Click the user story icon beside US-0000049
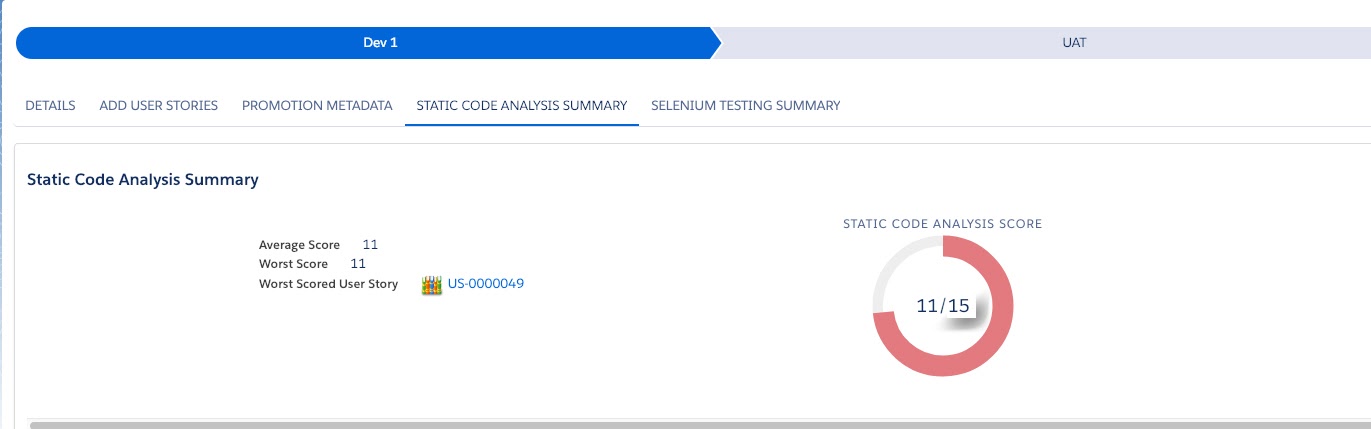This screenshot has width=1371, height=429. pyautogui.click(x=432, y=285)
